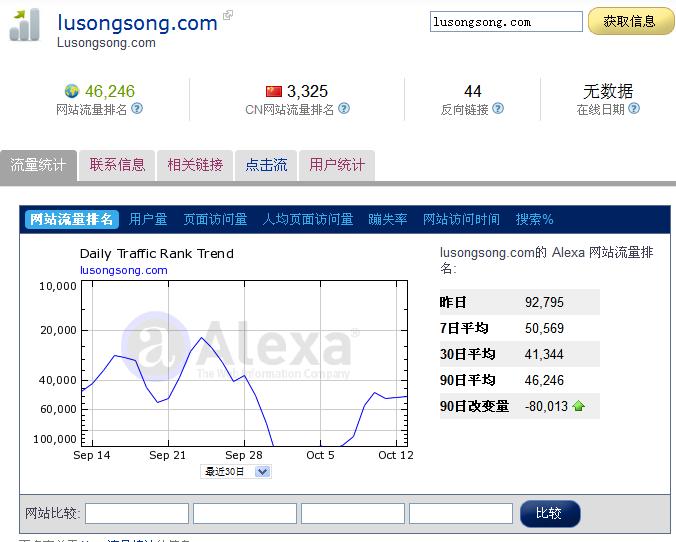Switch to the 用户统计 tab

337,165
